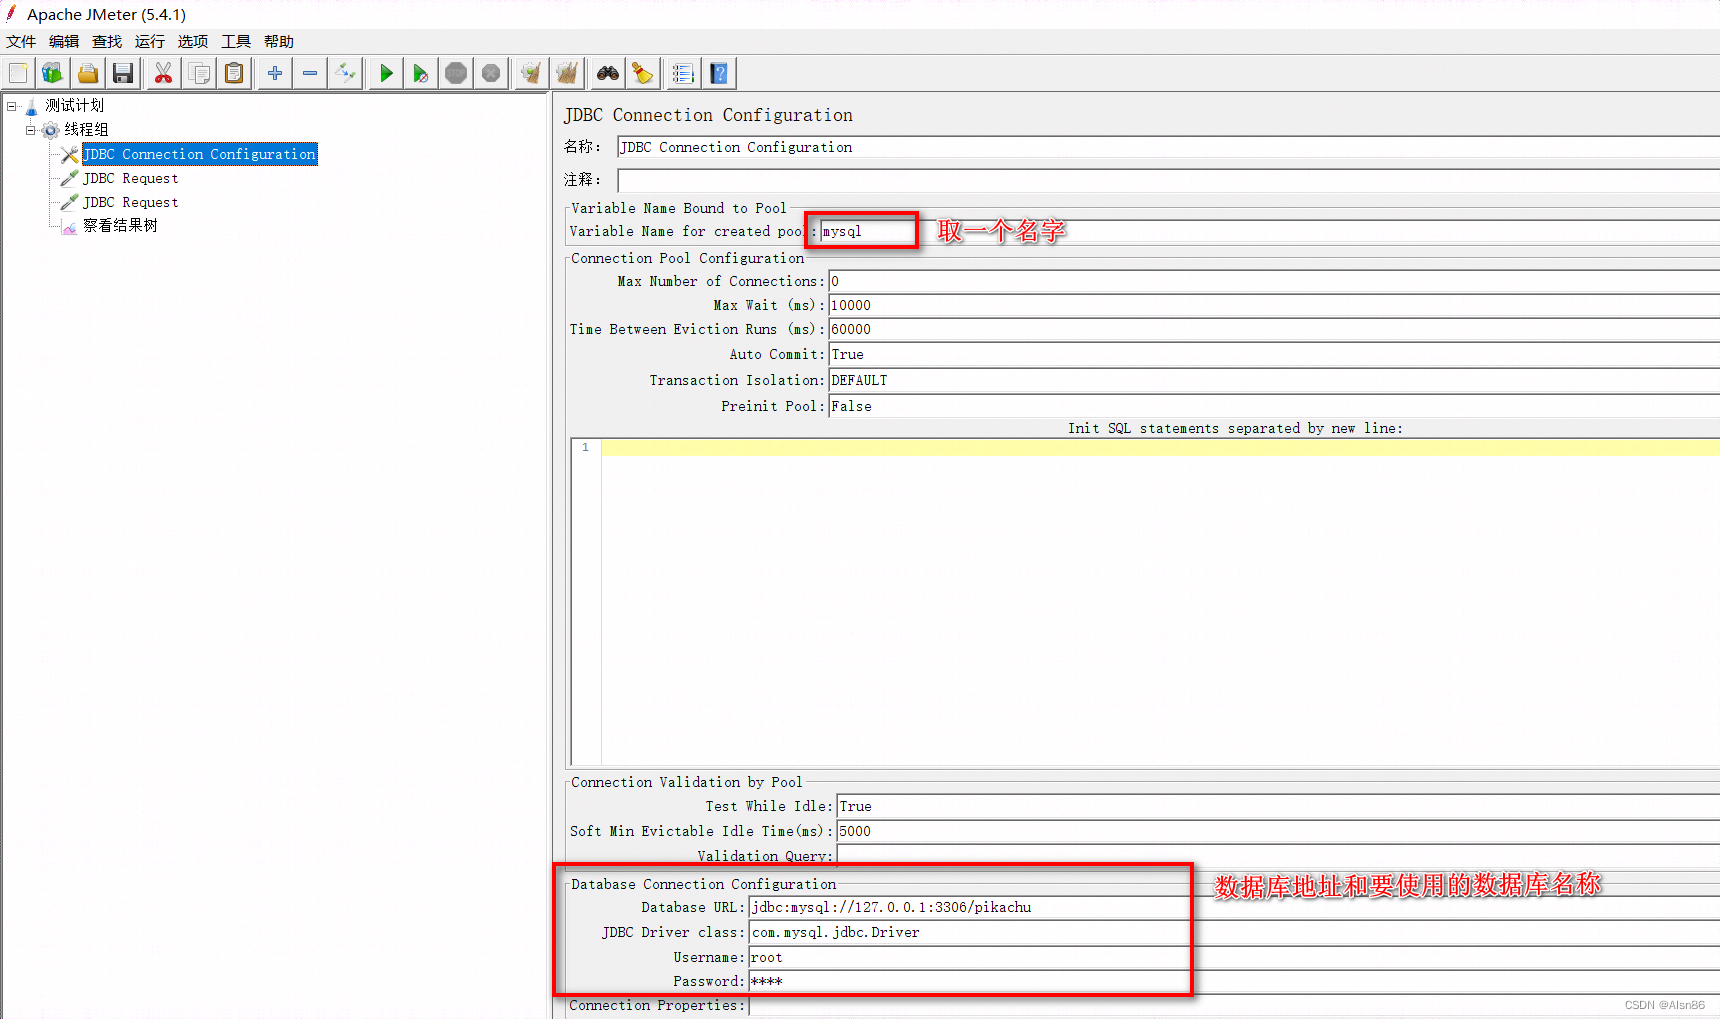The image size is (1720, 1019).
Task: Open the 文件 menu
Action: coord(21,41)
